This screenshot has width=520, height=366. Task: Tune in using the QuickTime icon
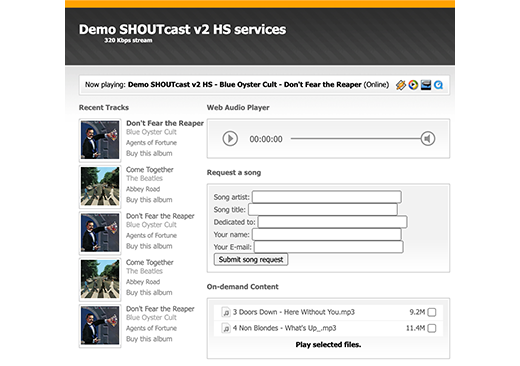(439, 85)
